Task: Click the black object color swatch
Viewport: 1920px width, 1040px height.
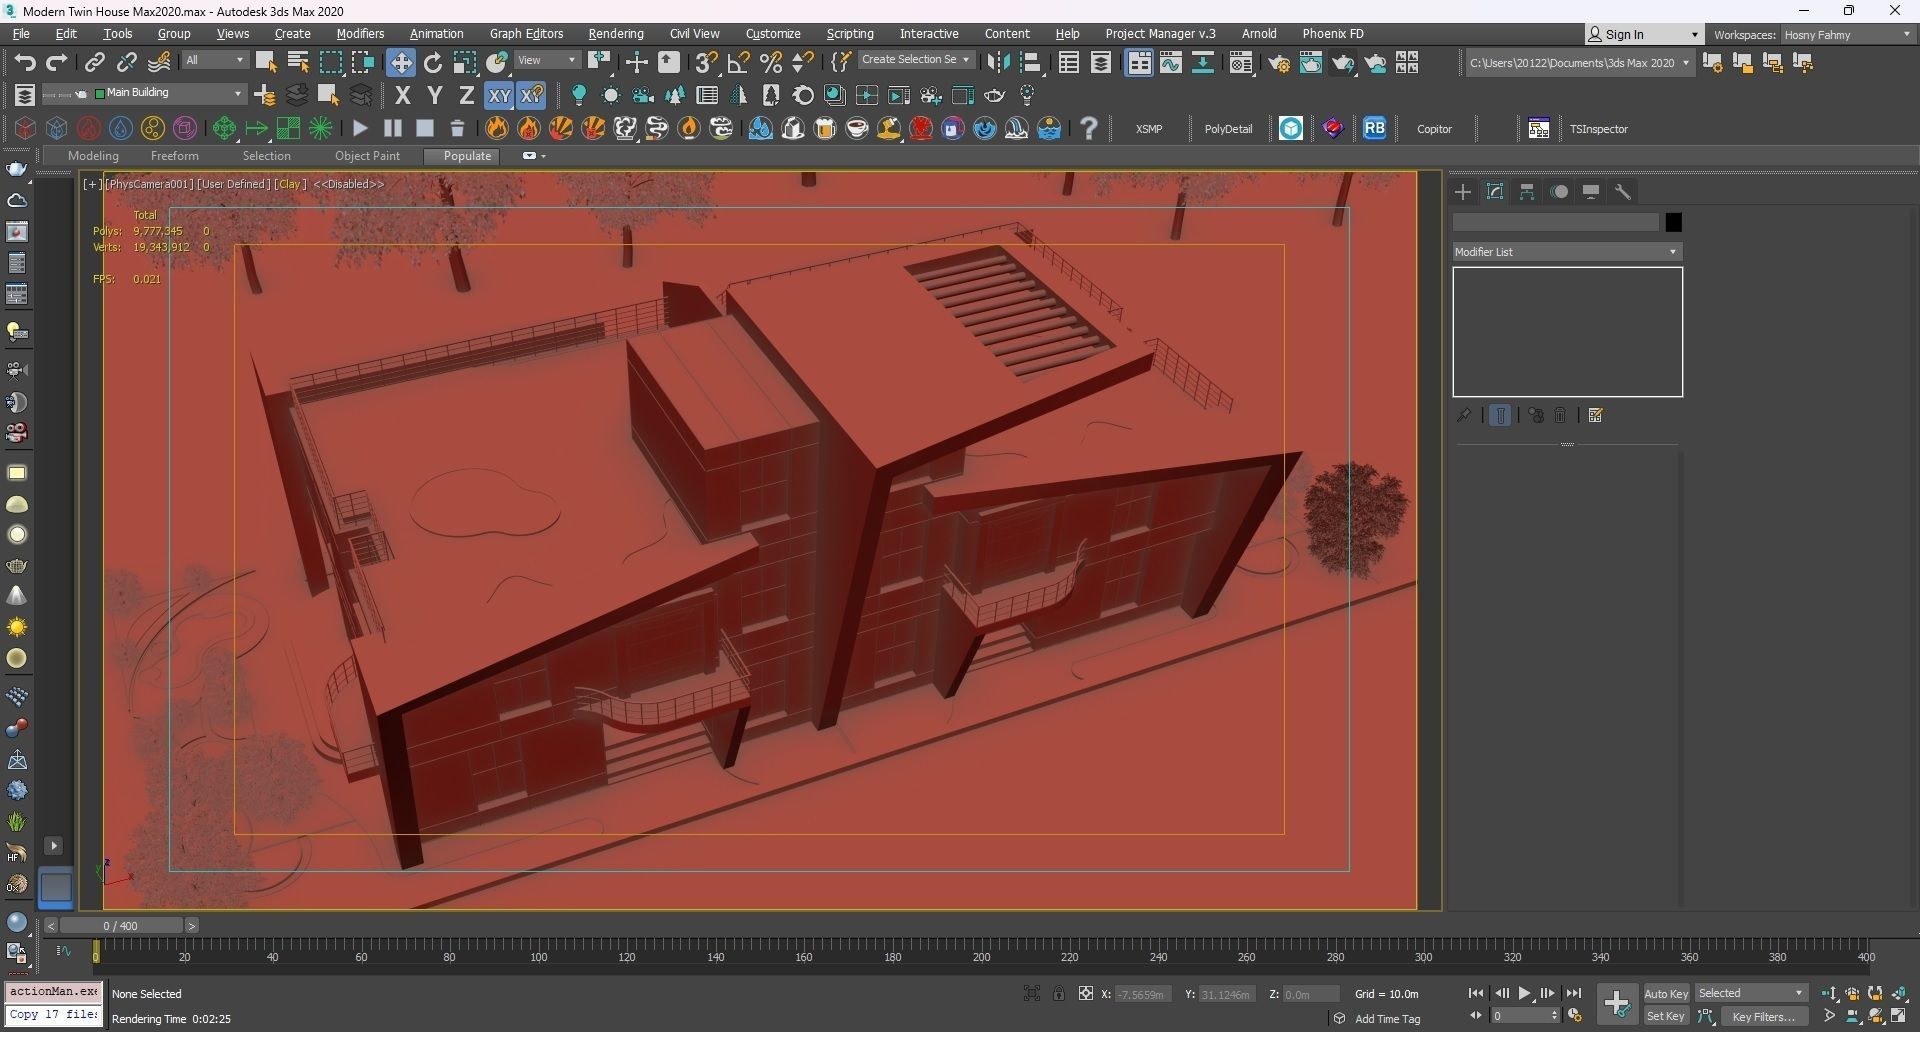Action: [1673, 222]
